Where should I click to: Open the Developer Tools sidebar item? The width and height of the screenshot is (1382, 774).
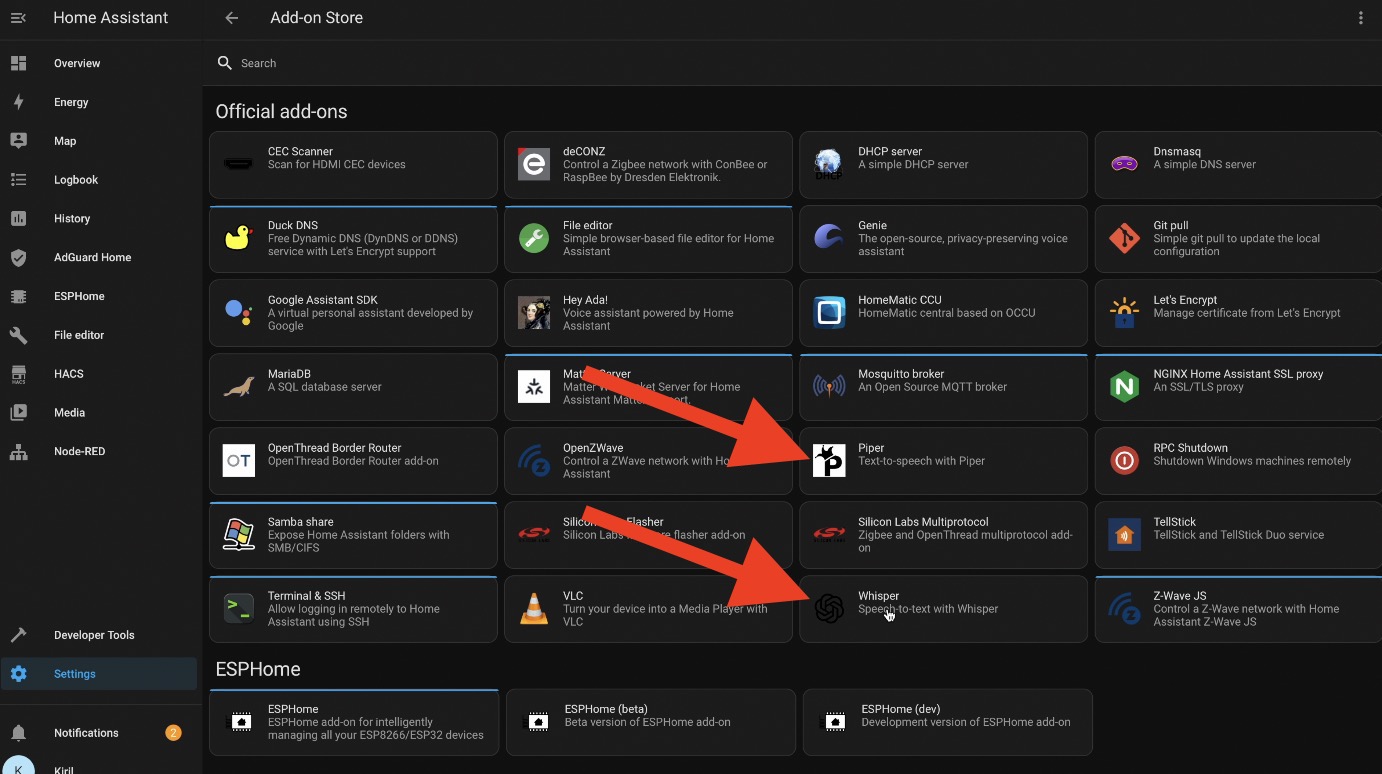click(x=100, y=635)
